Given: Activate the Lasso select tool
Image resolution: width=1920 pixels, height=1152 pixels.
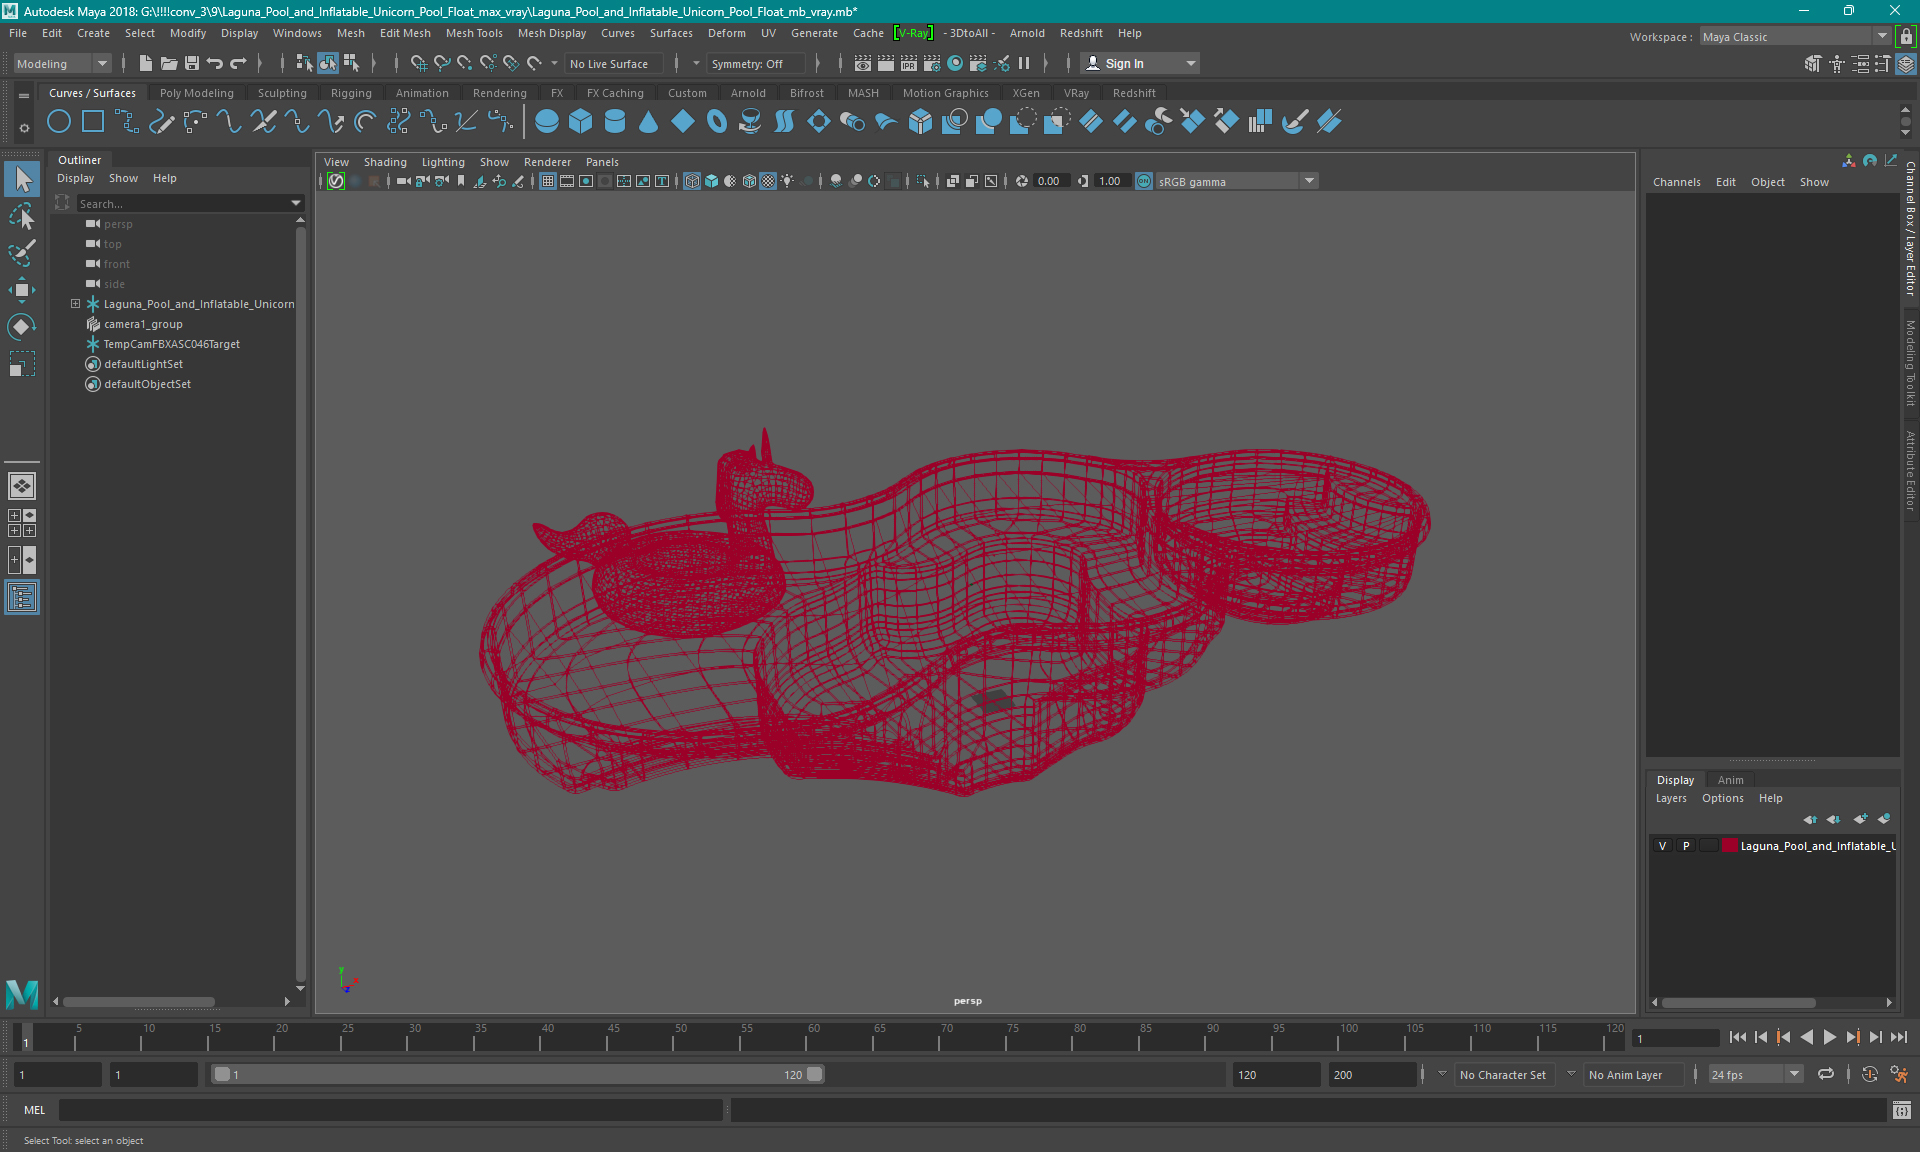Looking at the screenshot, I should click(x=22, y=216).
